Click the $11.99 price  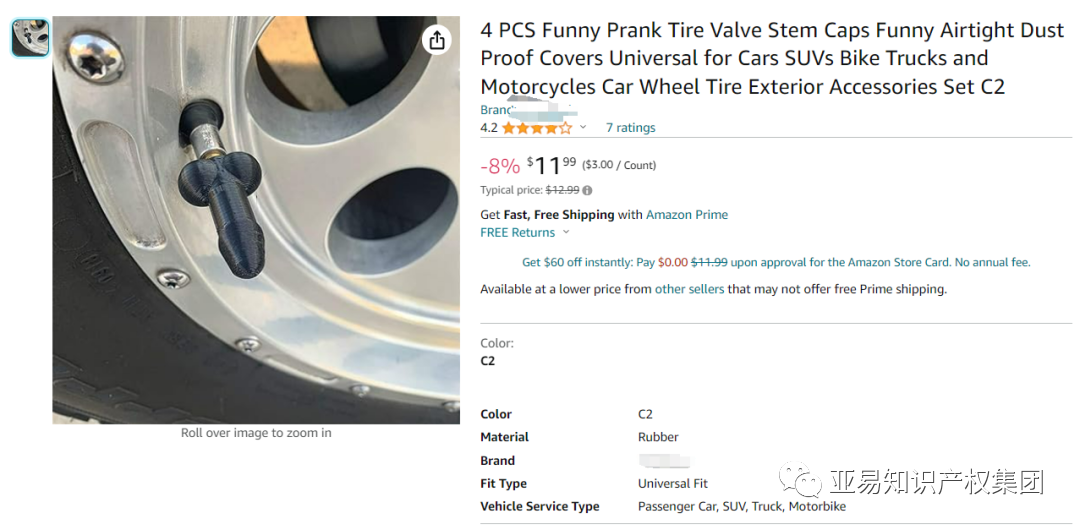click(551, 165)
